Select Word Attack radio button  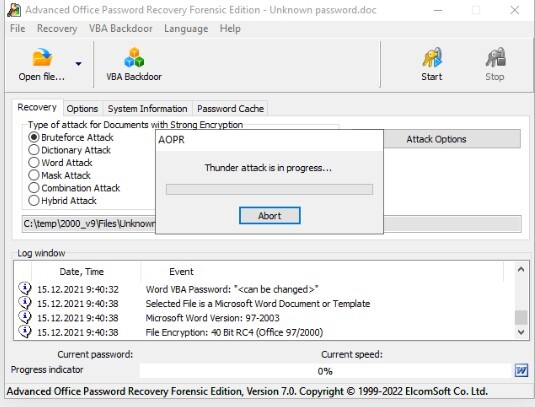point(34,162)
